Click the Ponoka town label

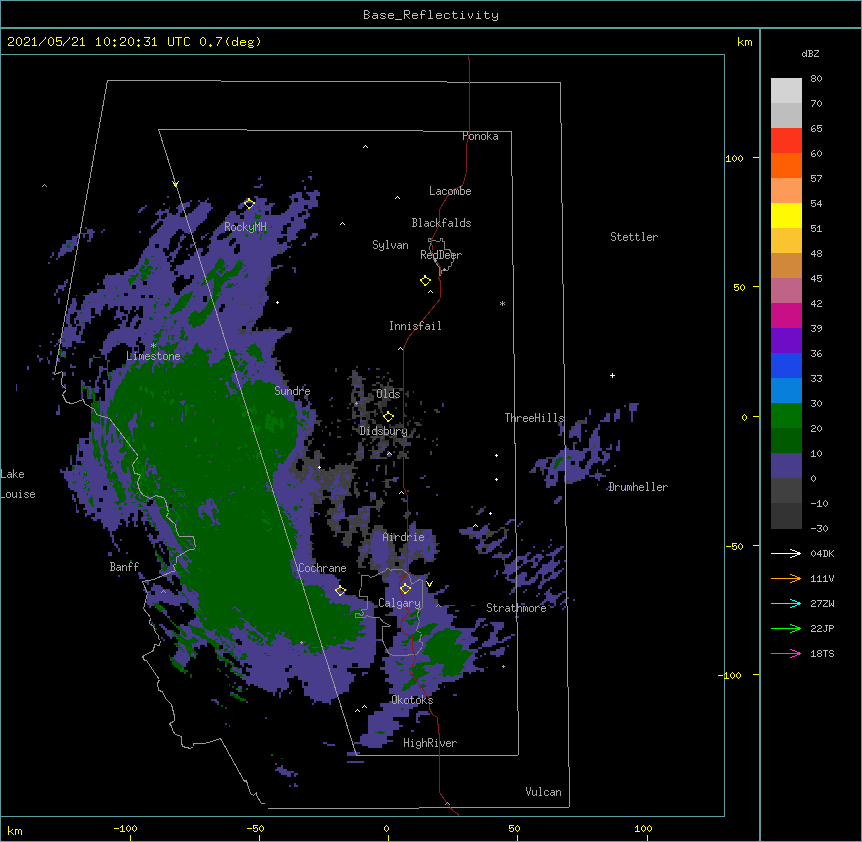[x=480, y=136]
